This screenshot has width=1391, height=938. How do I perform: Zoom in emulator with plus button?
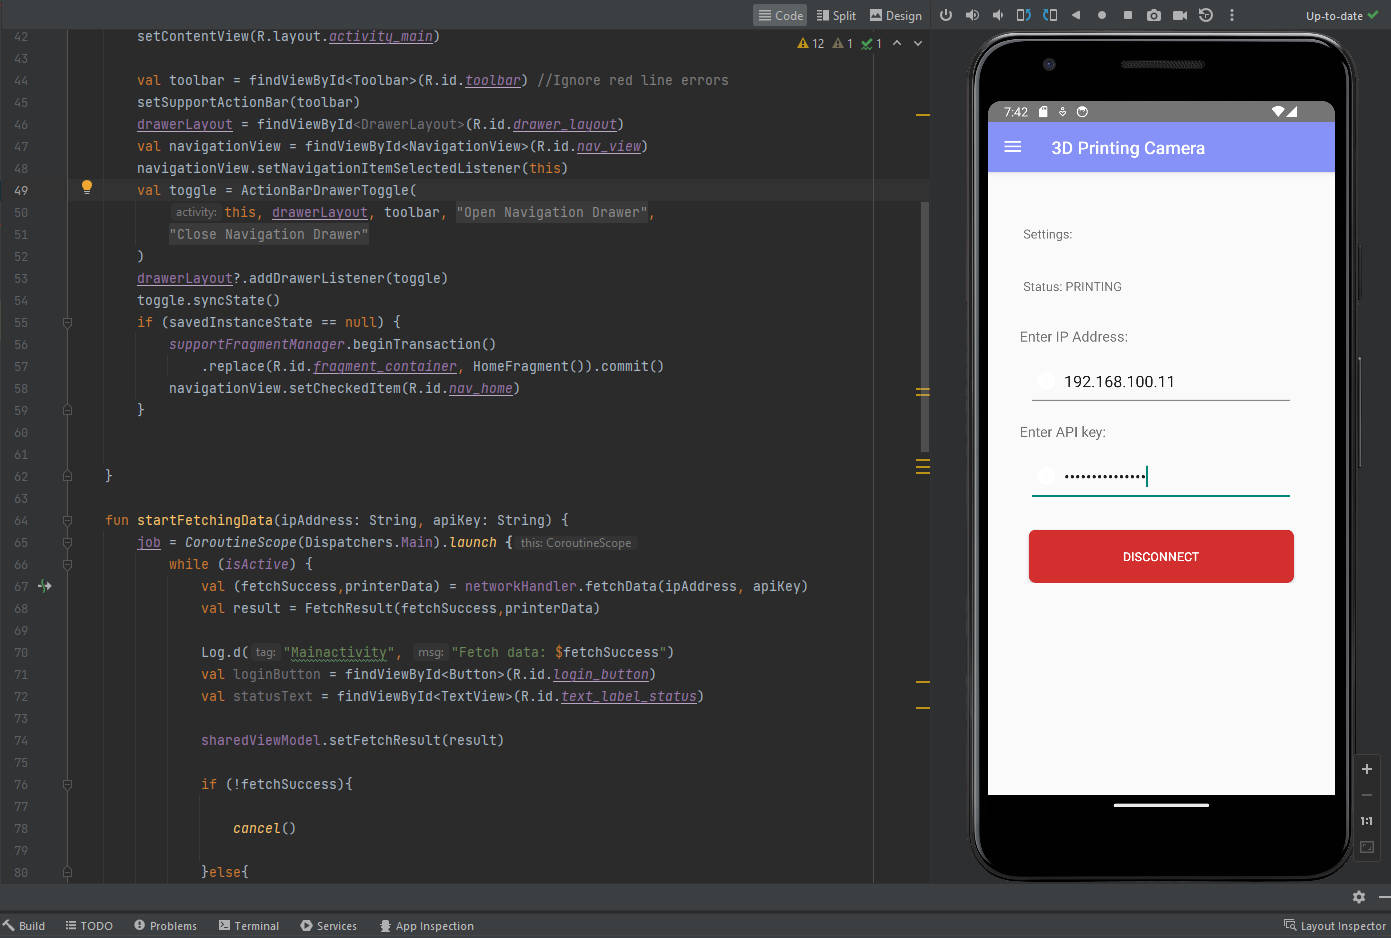coord(1367,769)
